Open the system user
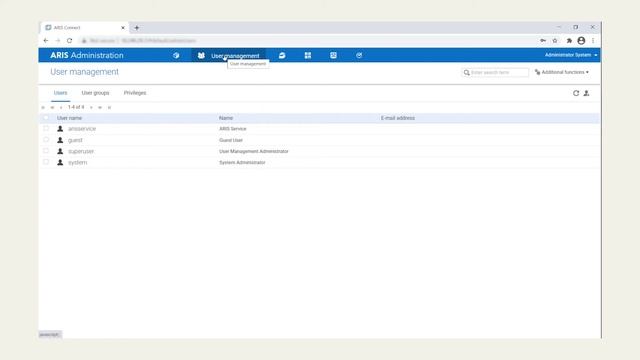 tap(78, 162)
